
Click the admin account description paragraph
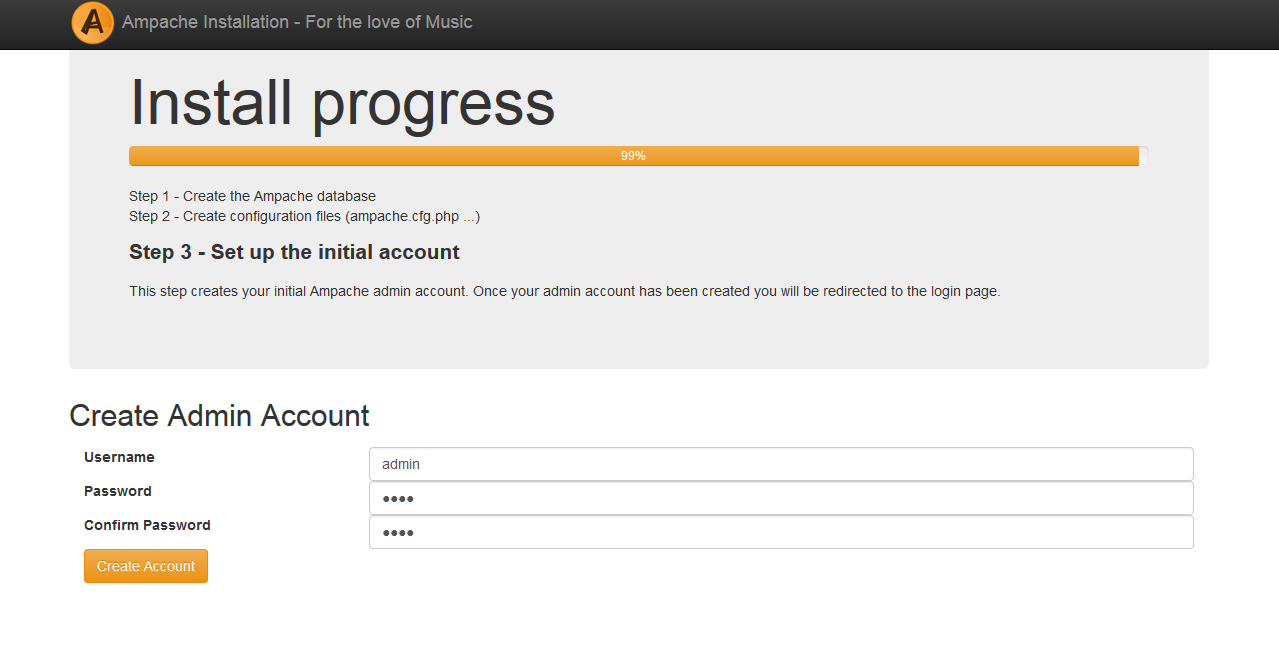tap(564, 292)
